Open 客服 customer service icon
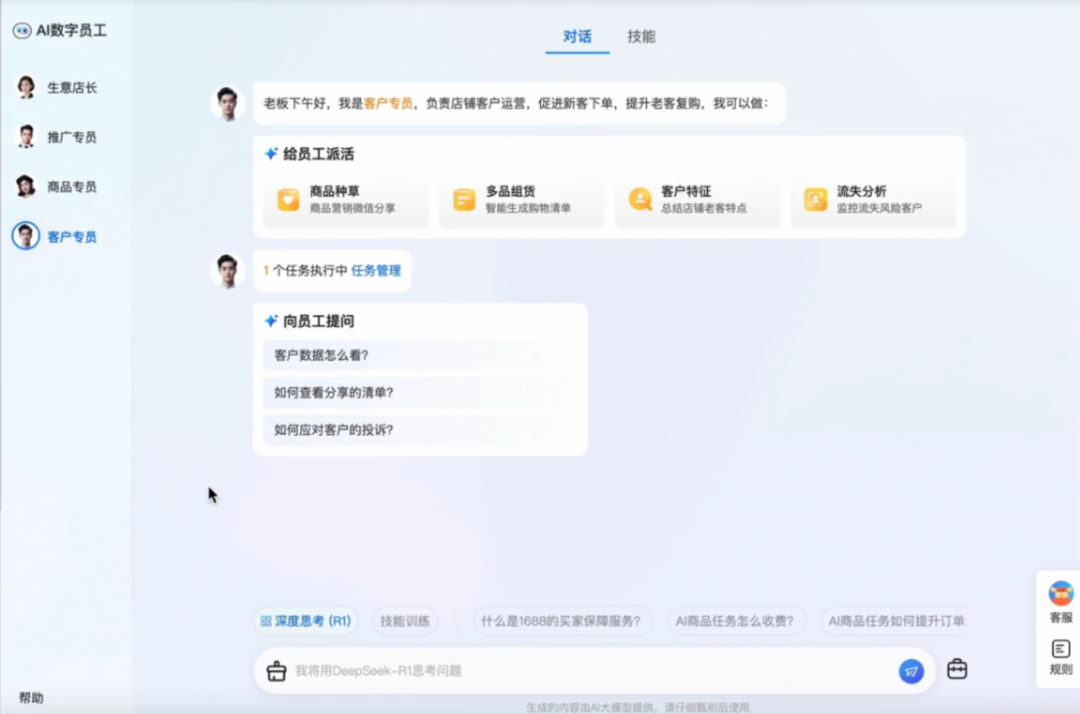The height and width of the screenshot is (714, 1080). pyautogui.click(x=1060, y=600)
